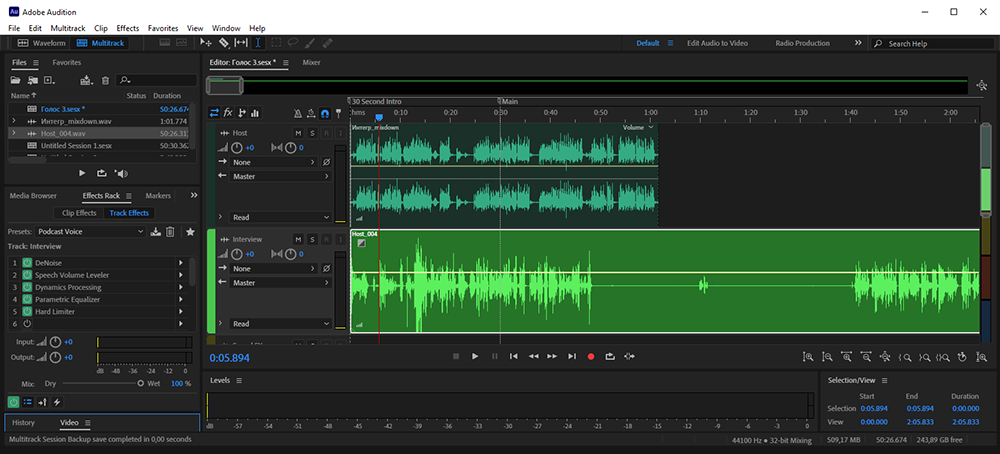The width and height of the screenshot is (1000, 454).
Task: Open Interview track automation mode Read dropdown
Action: pos(281,324)
